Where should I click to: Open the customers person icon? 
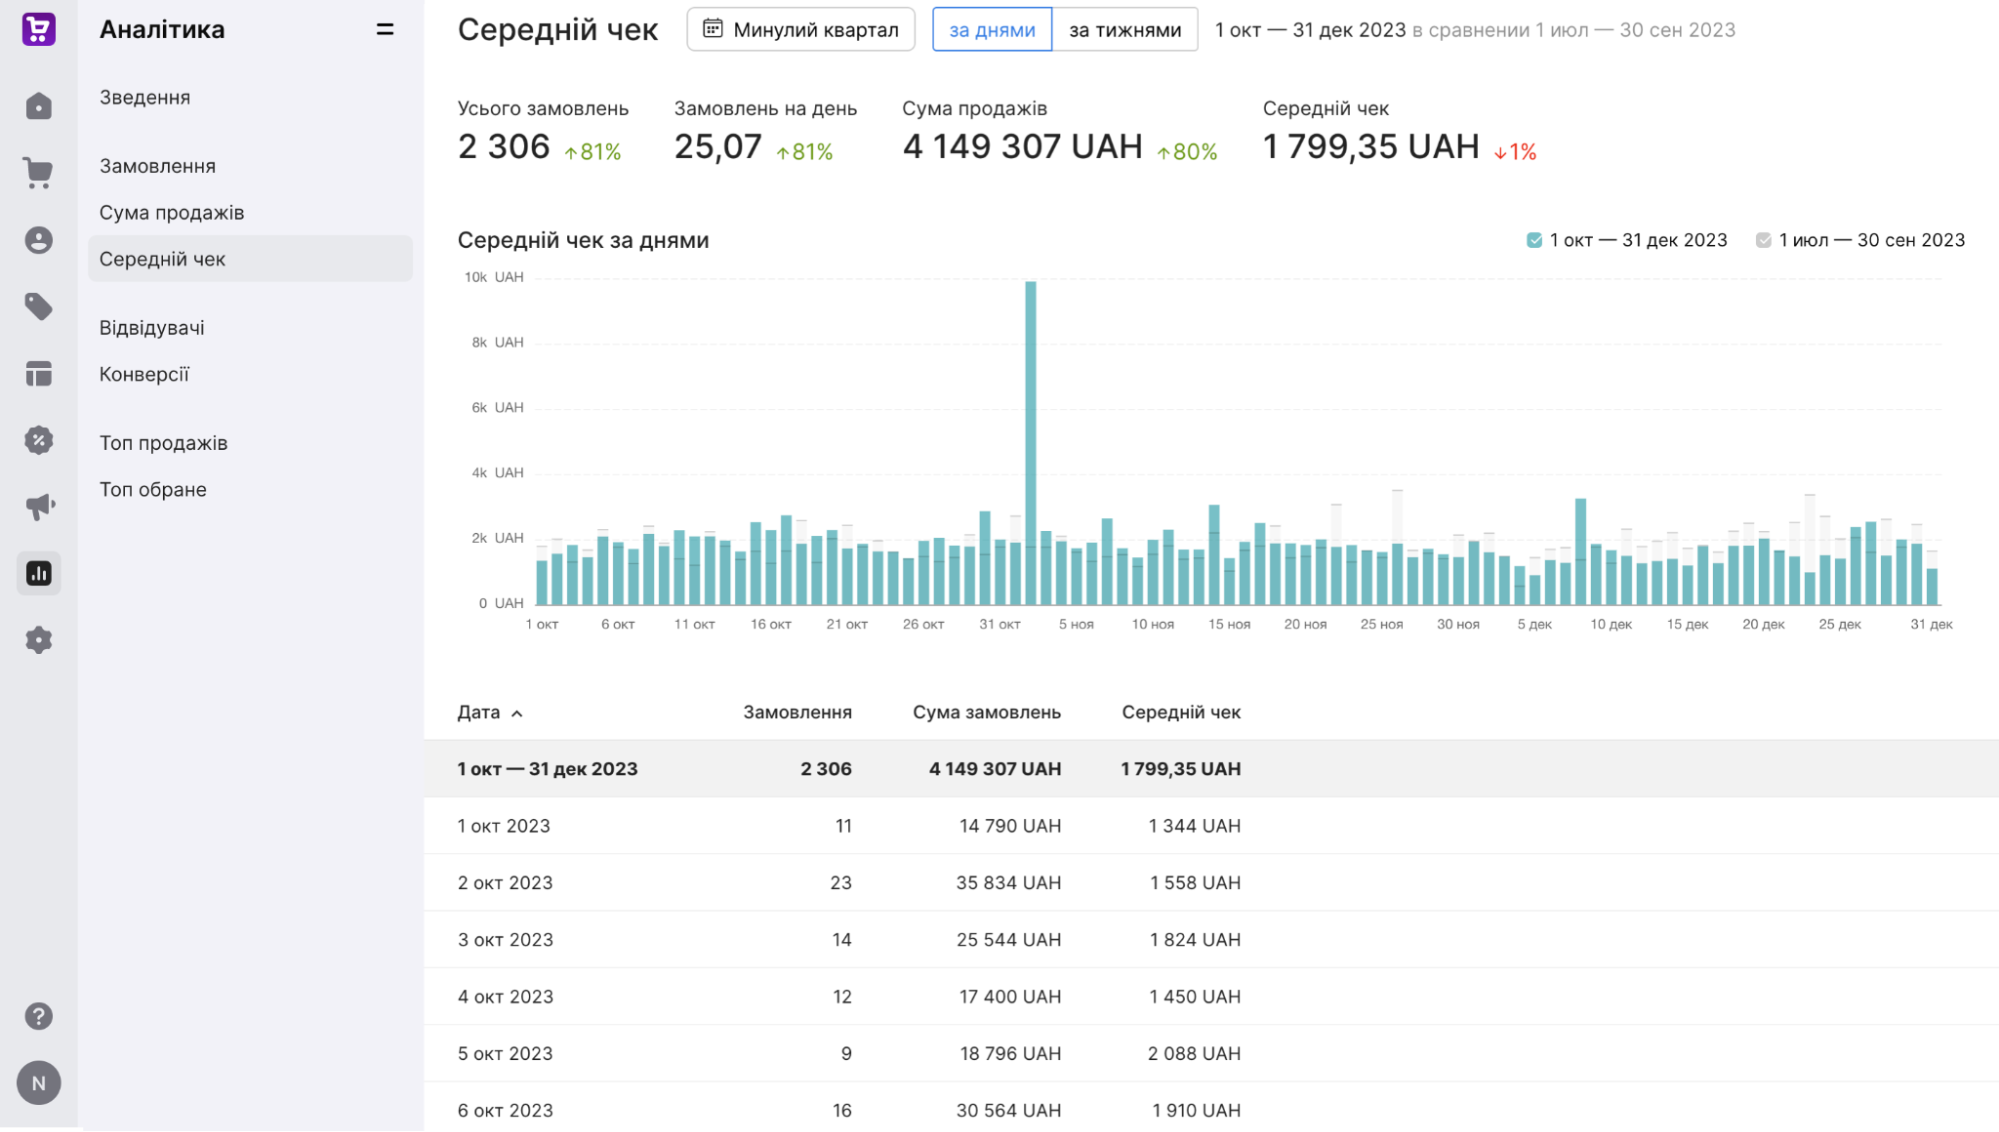click(38, 240)
